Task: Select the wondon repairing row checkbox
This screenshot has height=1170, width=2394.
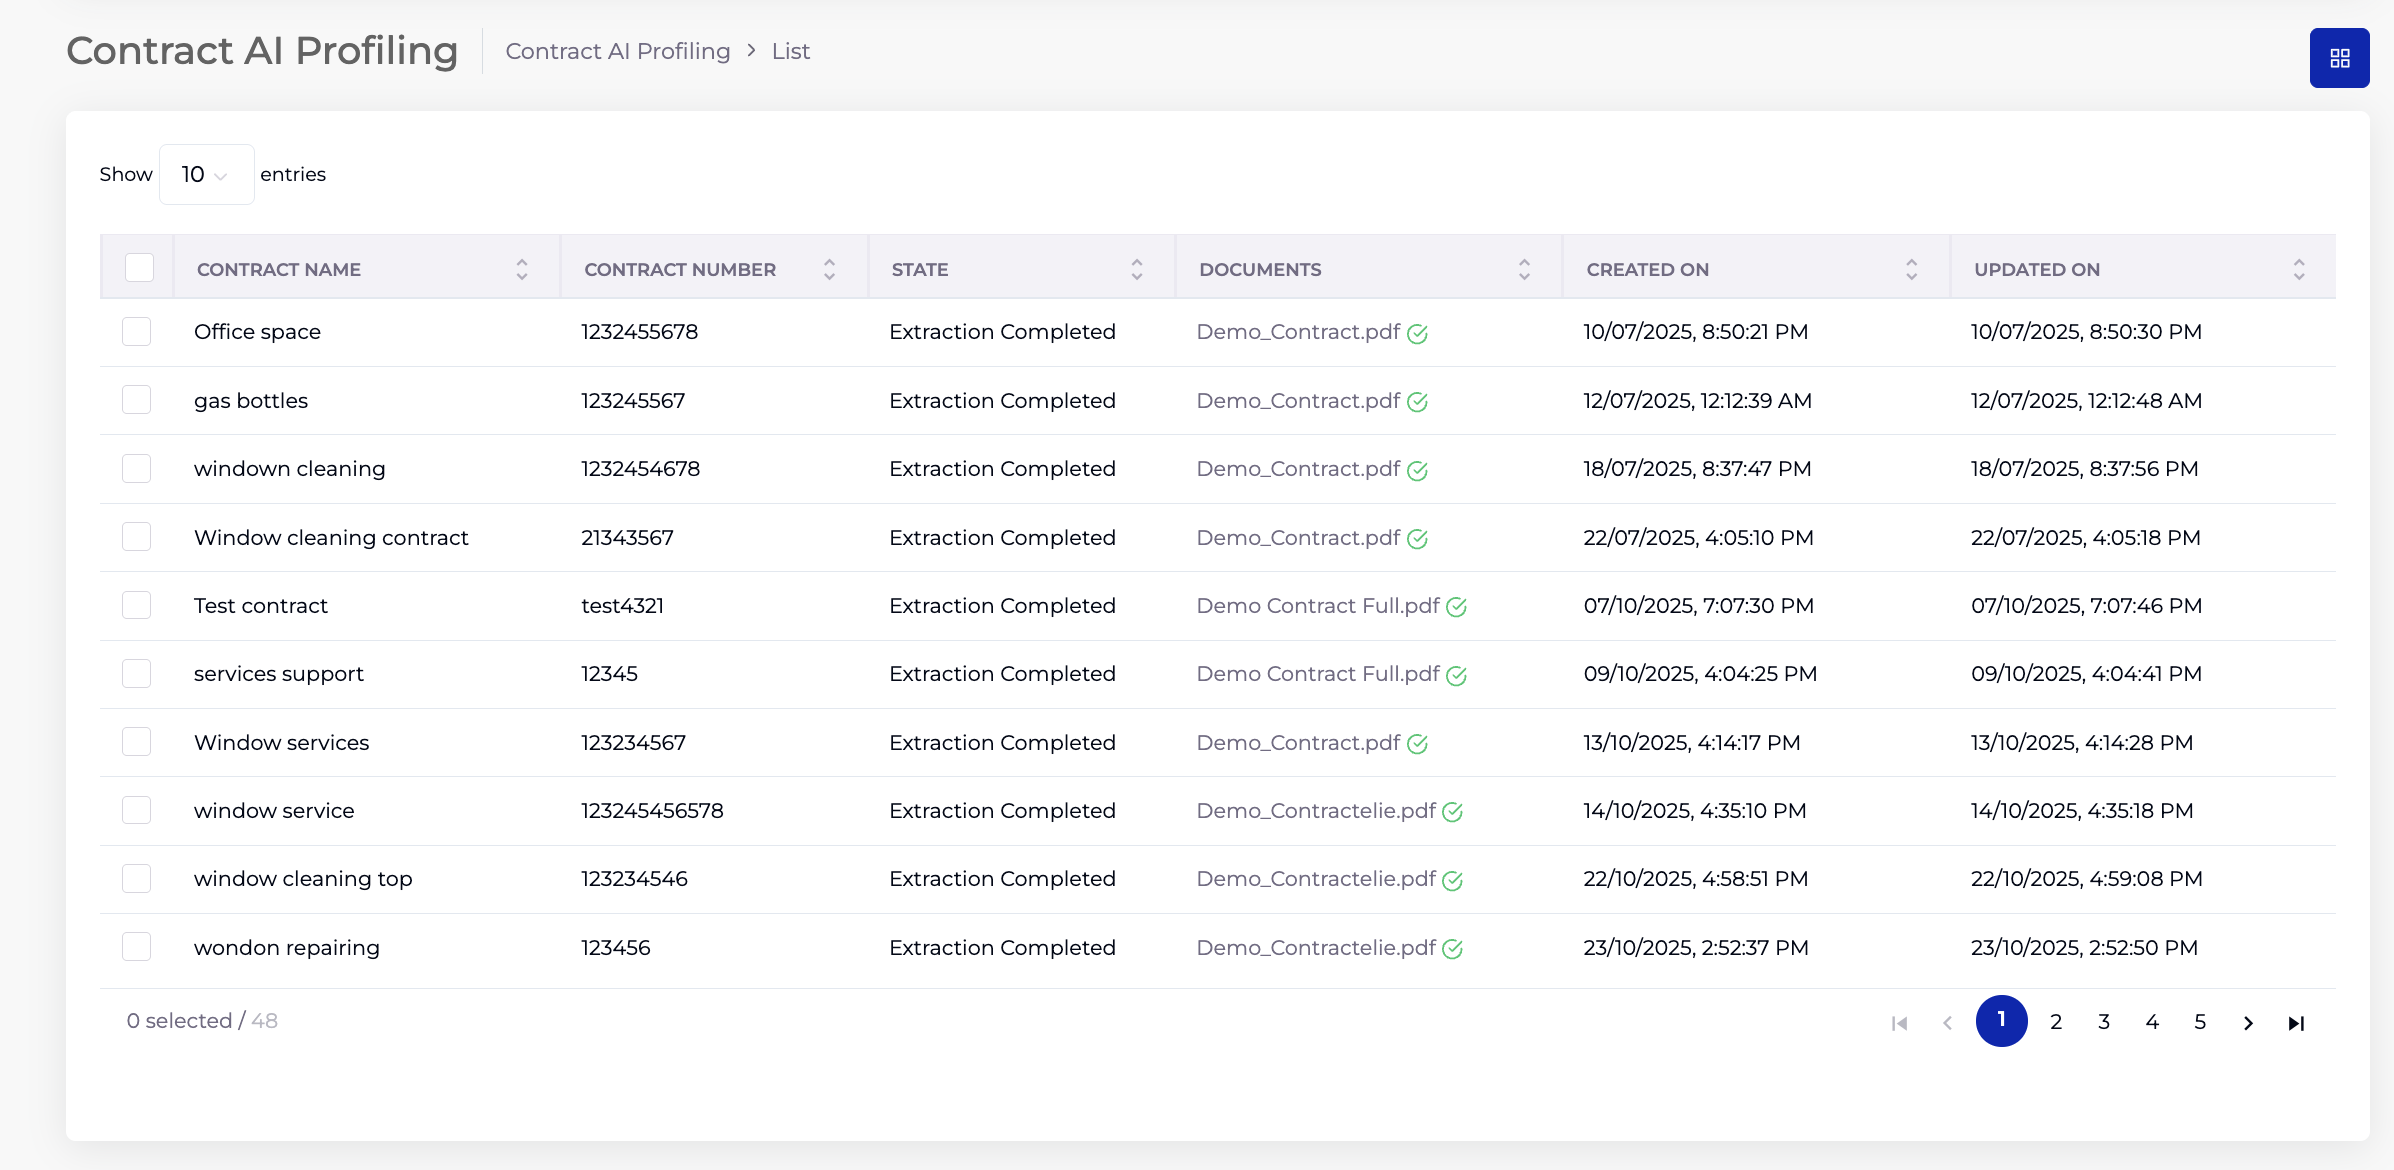Action: pos(136,947)
